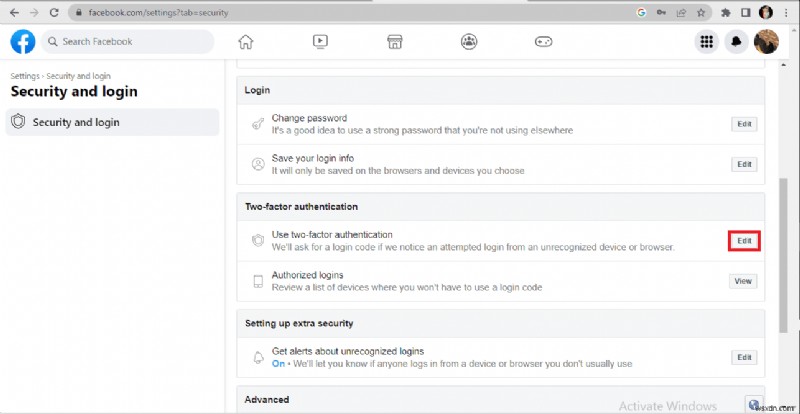The image size is (800, 414).
Task: Open the Chrome profile avatar
Action: pos(765,13)
